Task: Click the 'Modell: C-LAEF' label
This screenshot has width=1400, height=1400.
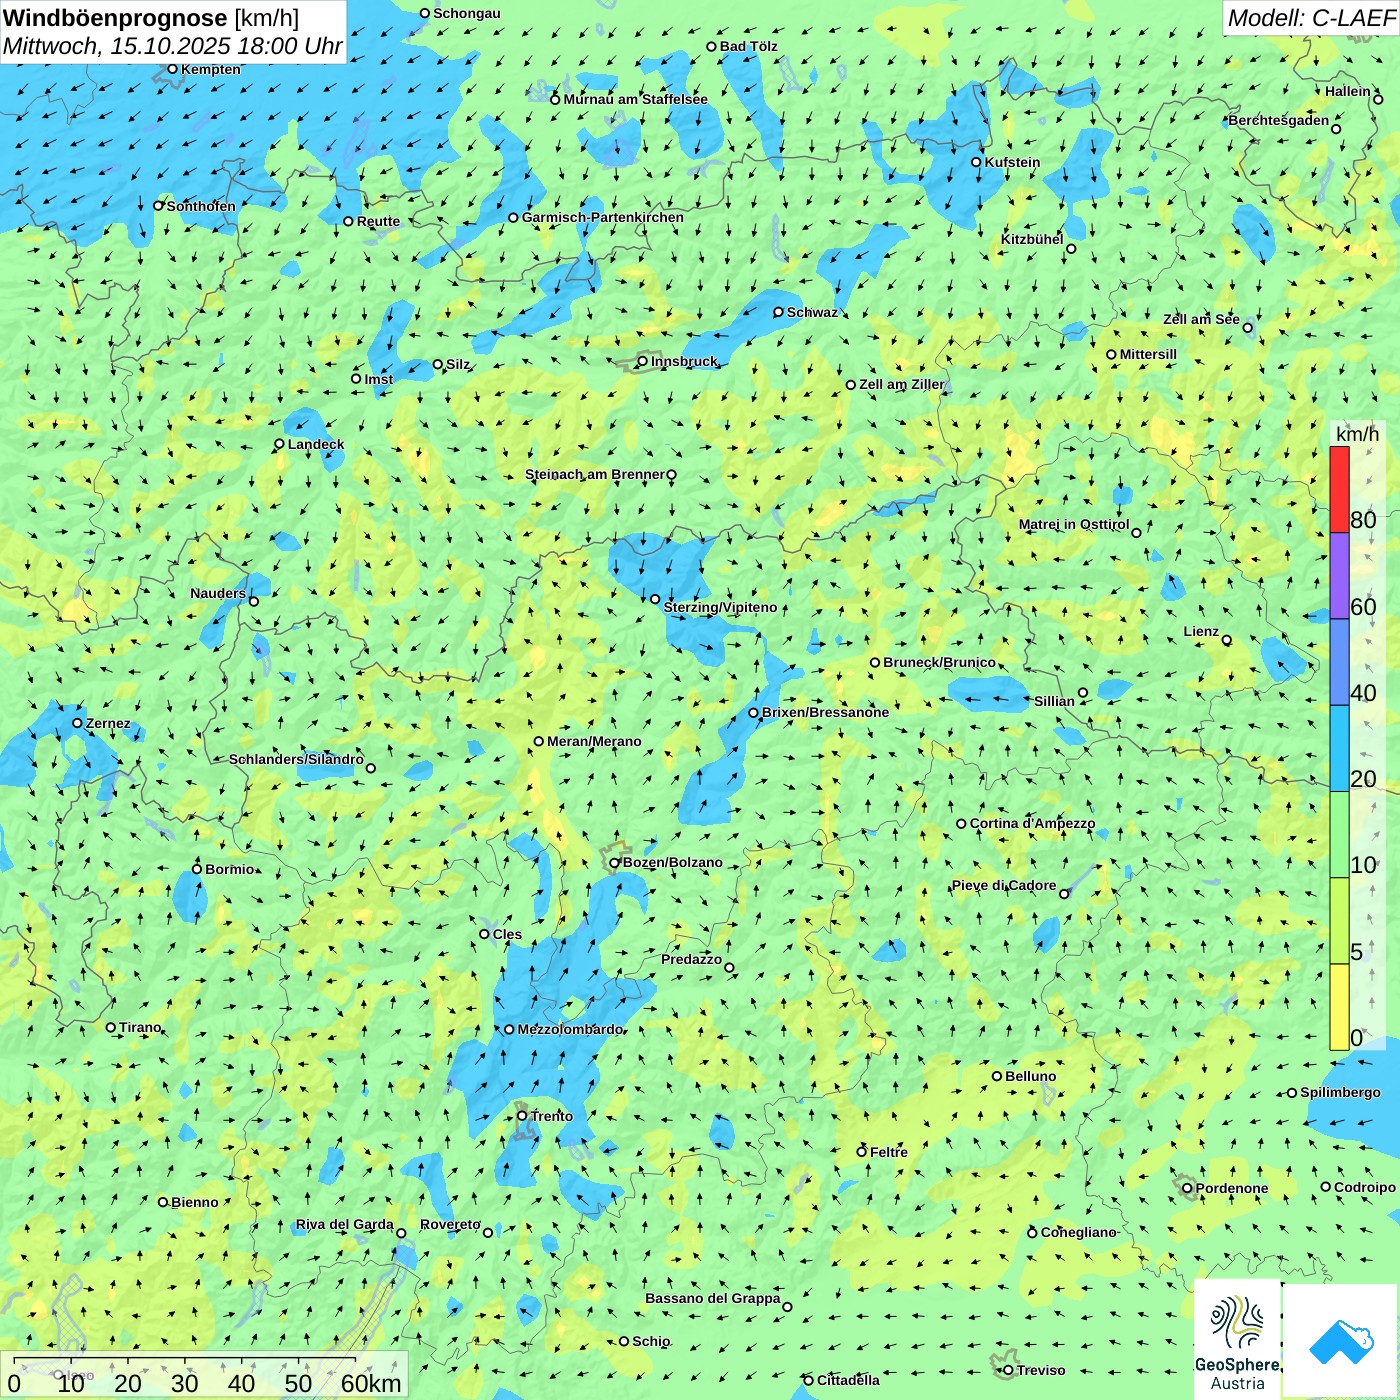Action: tap(1311, 18)
